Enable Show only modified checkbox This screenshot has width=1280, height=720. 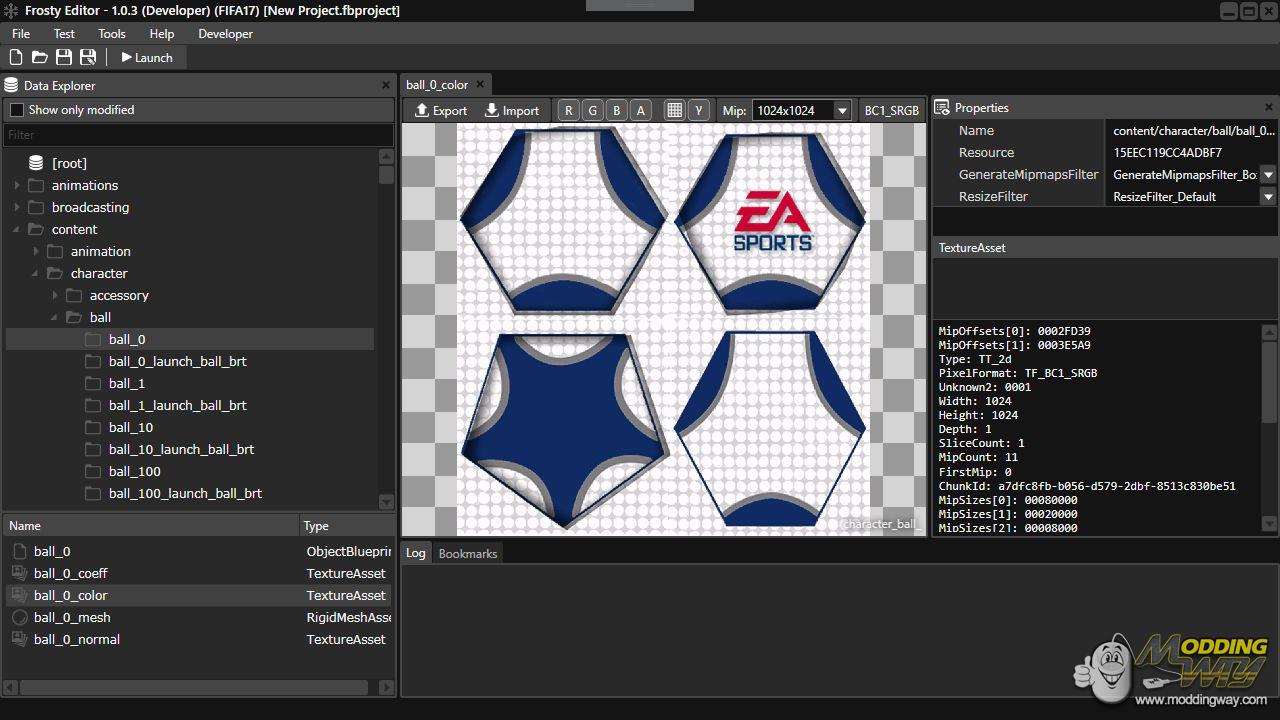click(x=17, y=110)
